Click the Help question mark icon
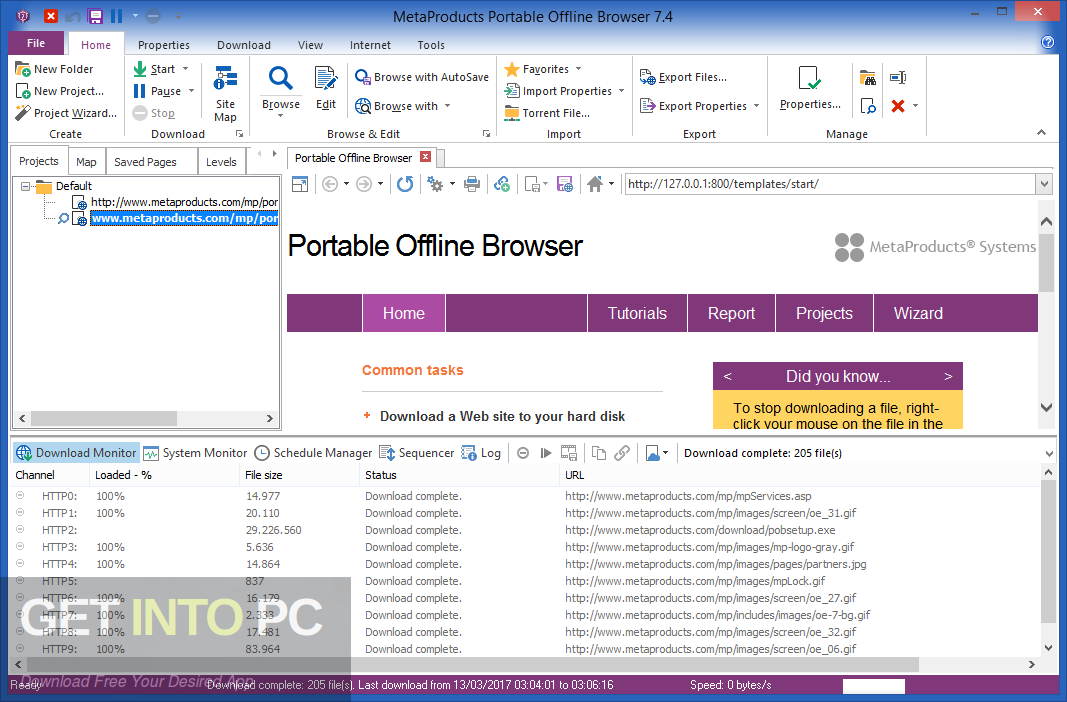This screenshot has height=702, width=1067. (1048, 42)
